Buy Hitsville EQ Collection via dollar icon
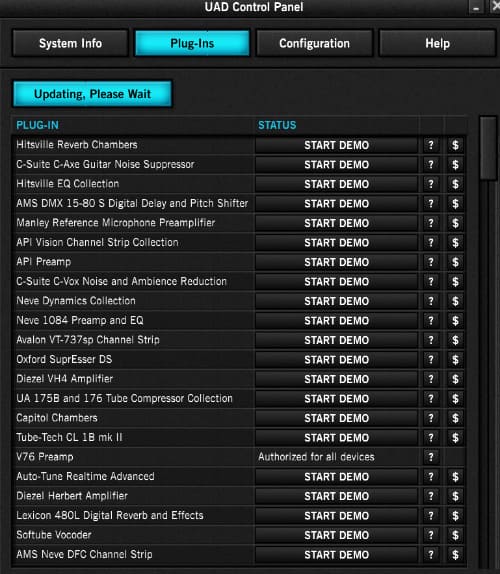Image resolution: width=500 pixels, height=574 pixels. tap(455, 184)
